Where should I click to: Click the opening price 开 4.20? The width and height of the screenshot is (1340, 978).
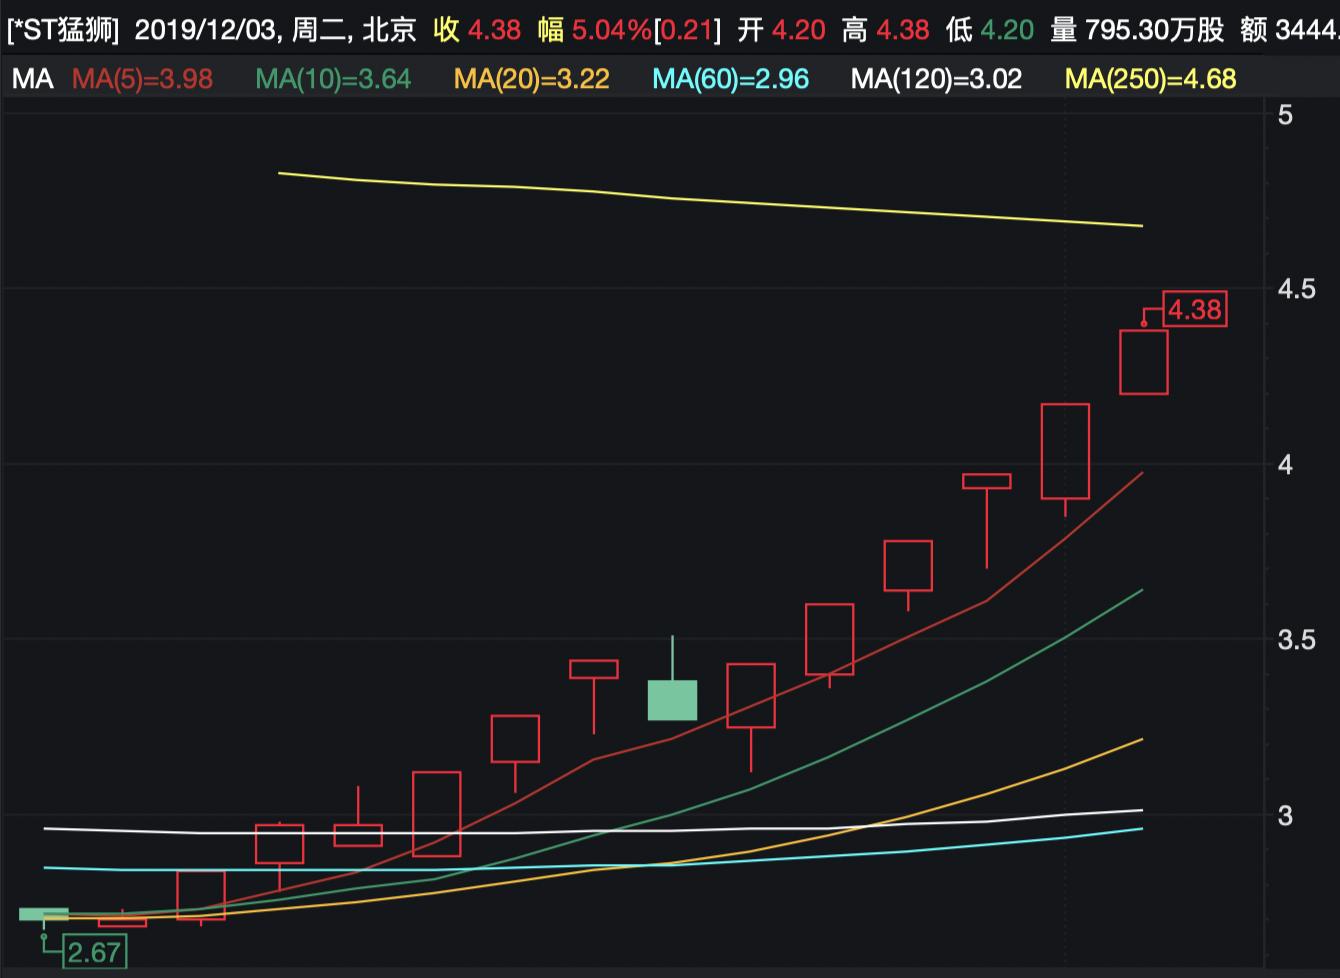coord(781,30)
